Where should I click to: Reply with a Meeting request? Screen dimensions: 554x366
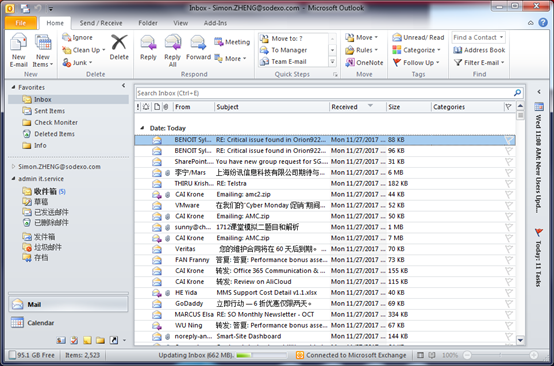232,42
